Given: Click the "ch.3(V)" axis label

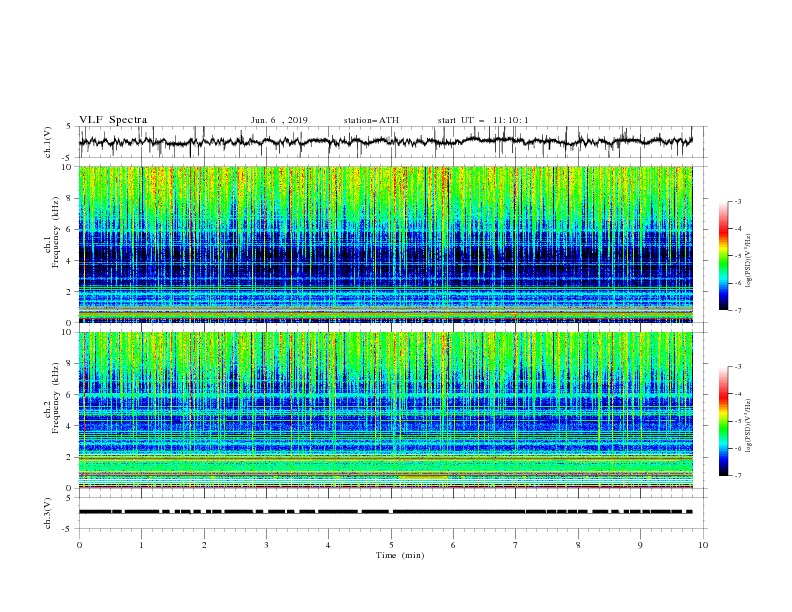Looking at the screenshot, I should click(x=48, y=513).
